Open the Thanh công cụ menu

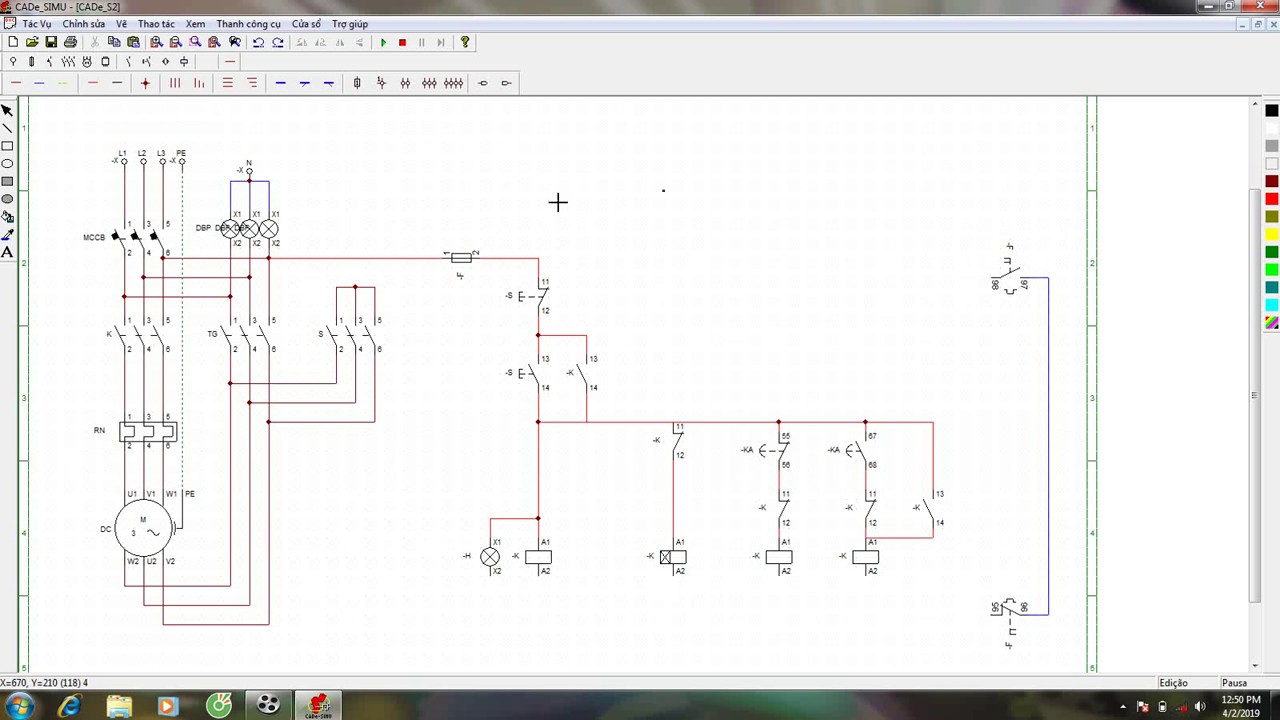point(249,24)
